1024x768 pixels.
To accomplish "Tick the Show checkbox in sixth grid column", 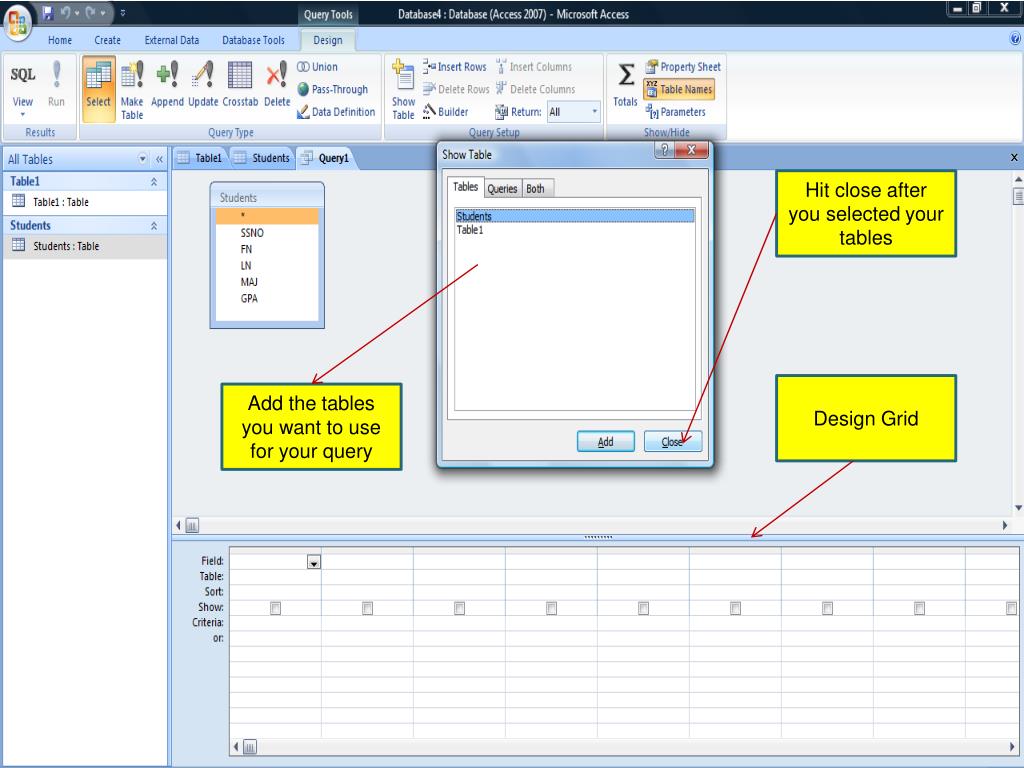I will pyautogui.click(x=735, y=608).
